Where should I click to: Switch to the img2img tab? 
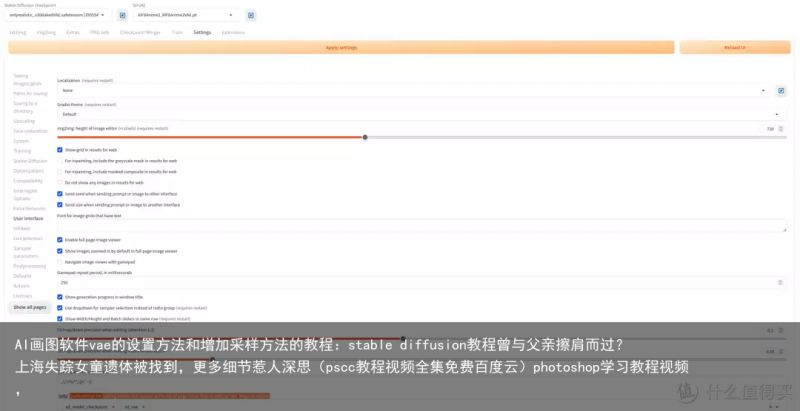(x=46, y=32)
